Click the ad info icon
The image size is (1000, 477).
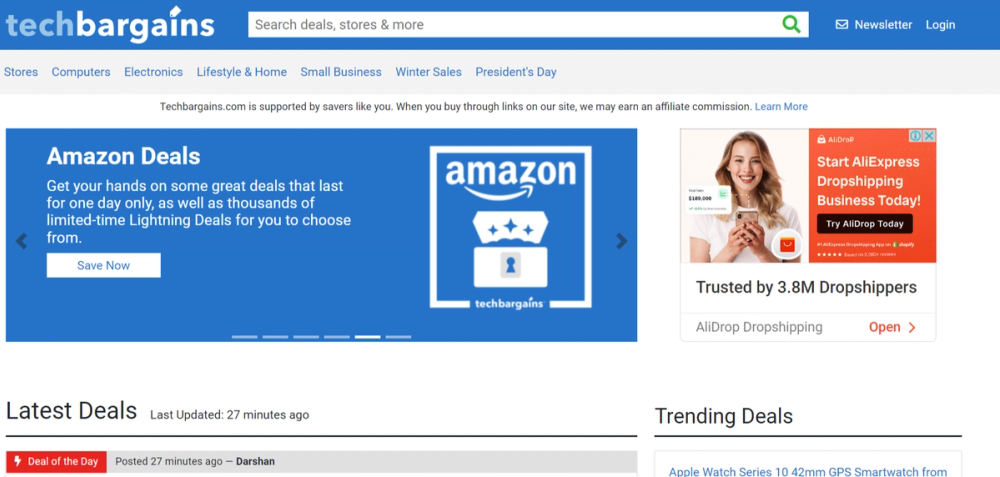[916, 136]
